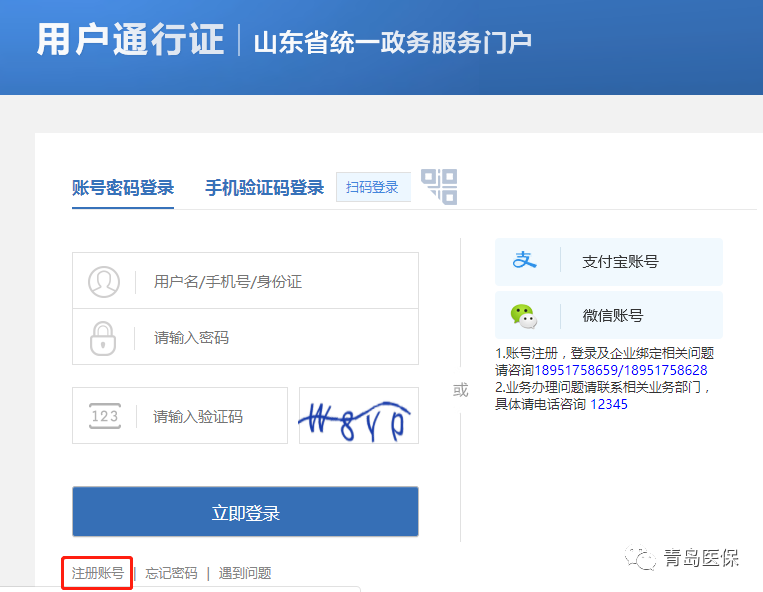The width and height of the screenshot is (763, 592).
Task: Open the 注册账号 registration link
Action: pos(97,573)
